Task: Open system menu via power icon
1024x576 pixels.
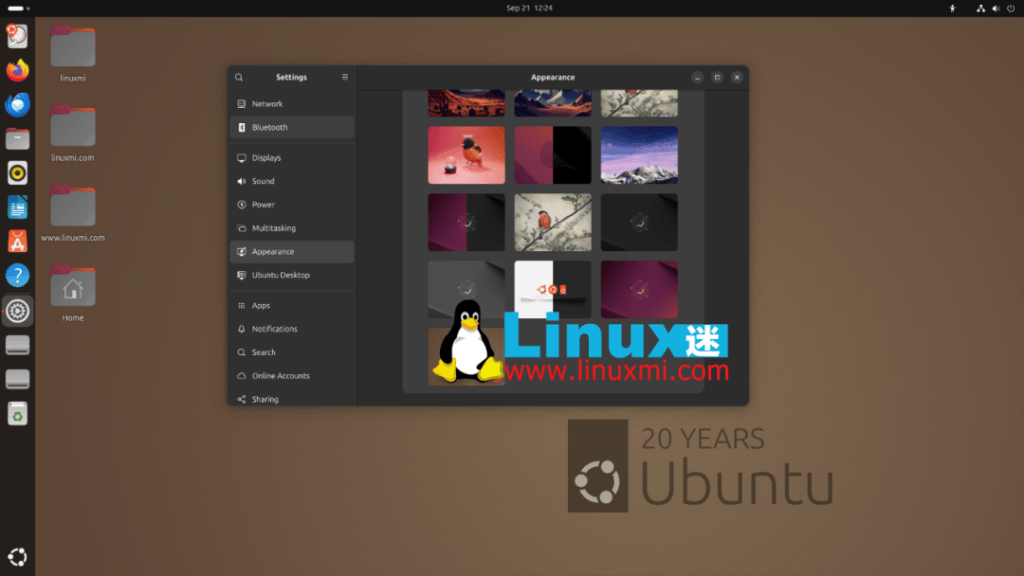Action: pyautogui.click(x=1008, y=8)
